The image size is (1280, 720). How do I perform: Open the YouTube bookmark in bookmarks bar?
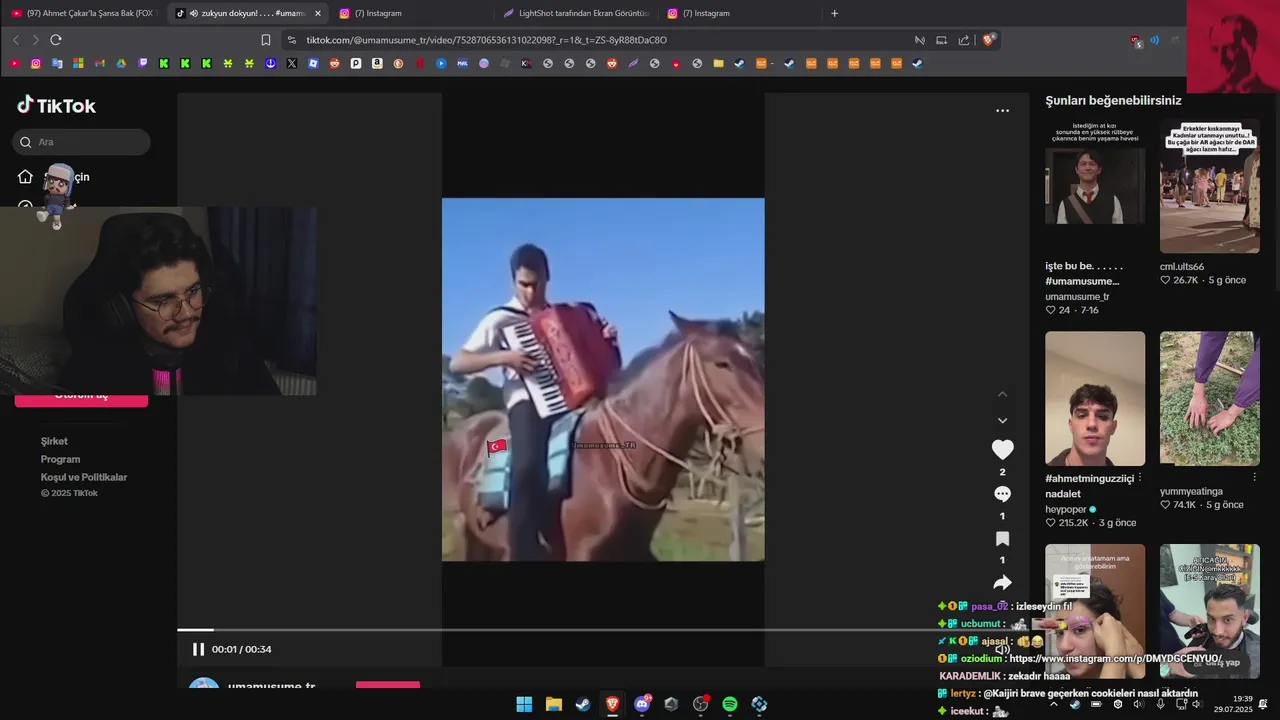coord(14,63)
